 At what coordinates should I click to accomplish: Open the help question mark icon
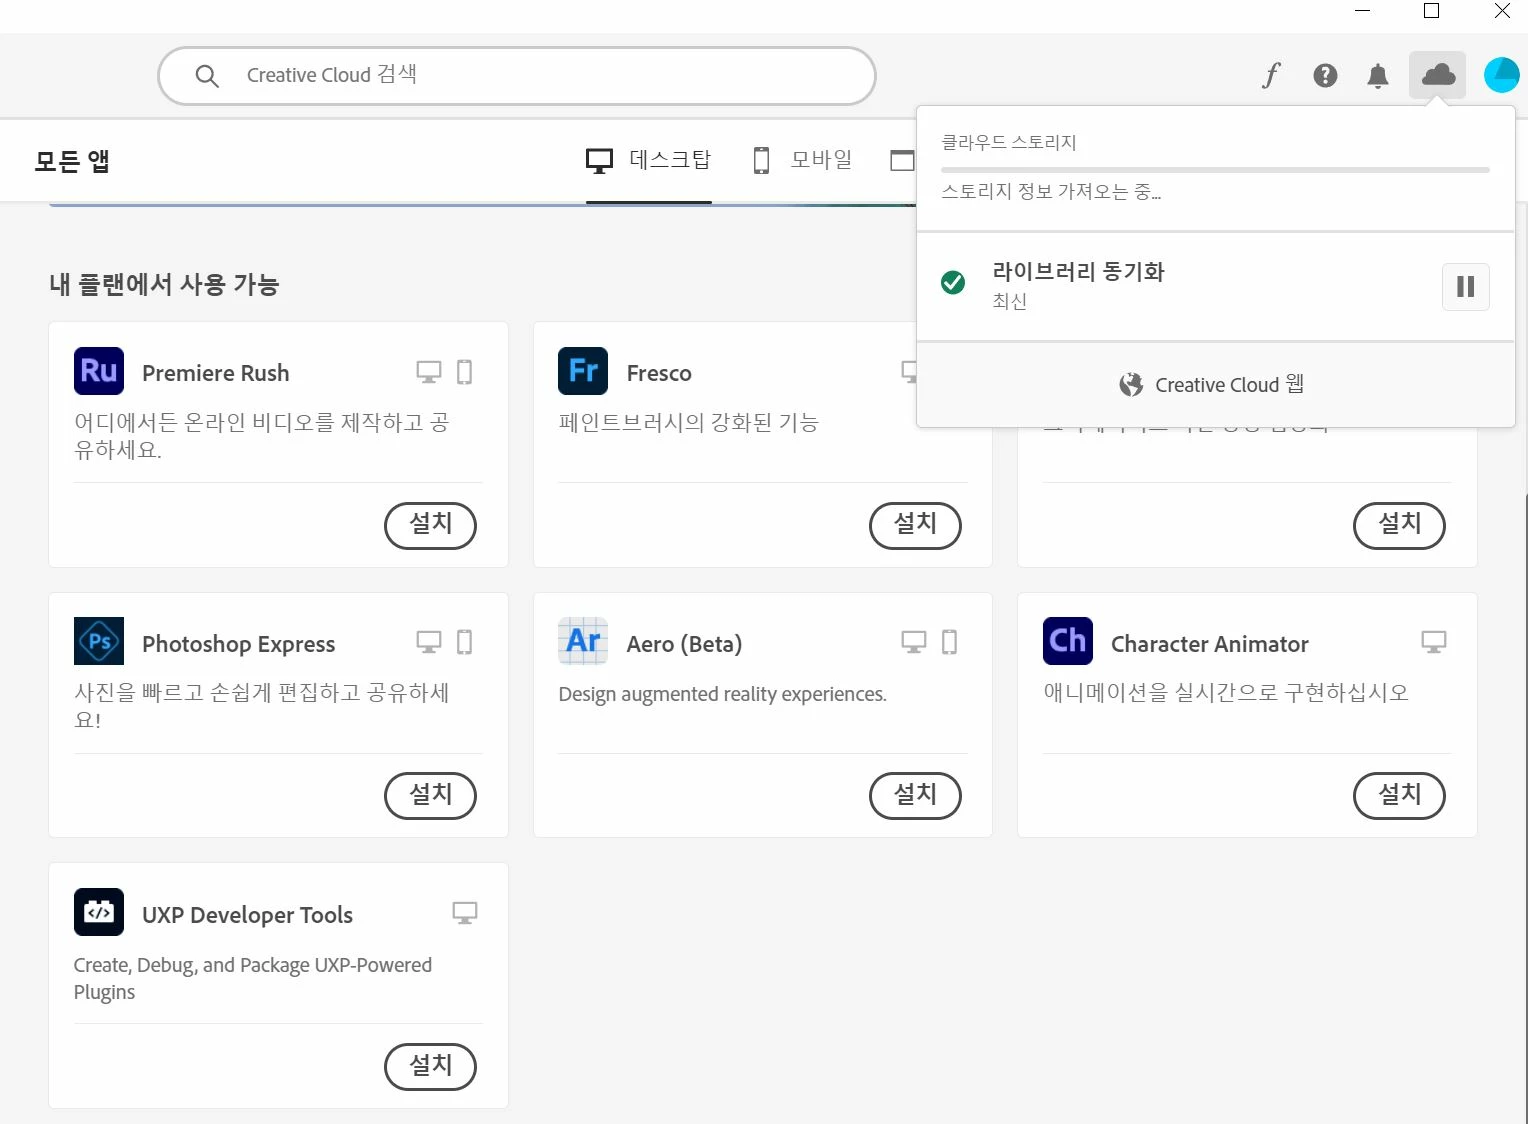point(1325,75)
